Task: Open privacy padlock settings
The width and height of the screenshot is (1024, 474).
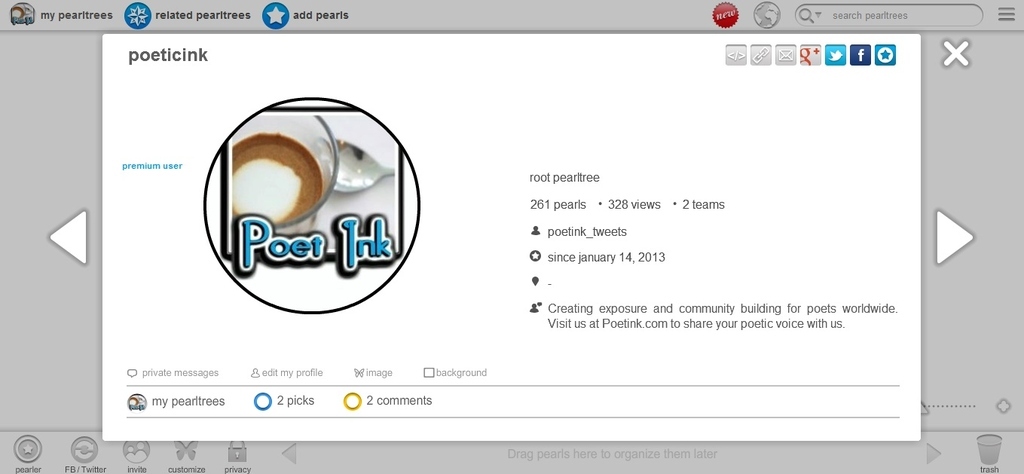Action: coord(237,455)
